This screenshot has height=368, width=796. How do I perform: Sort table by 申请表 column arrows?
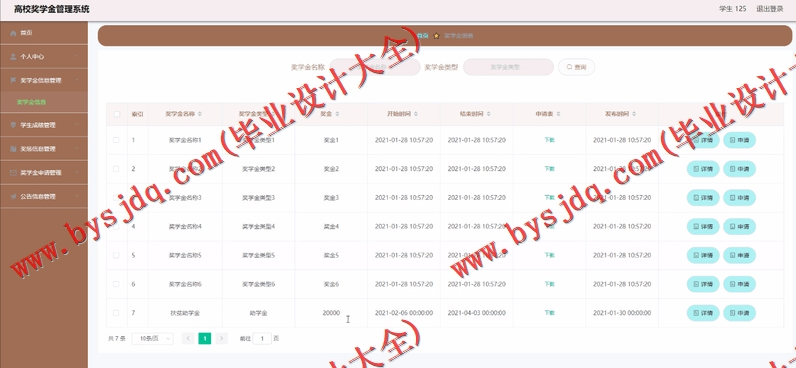tap(557, 114)
